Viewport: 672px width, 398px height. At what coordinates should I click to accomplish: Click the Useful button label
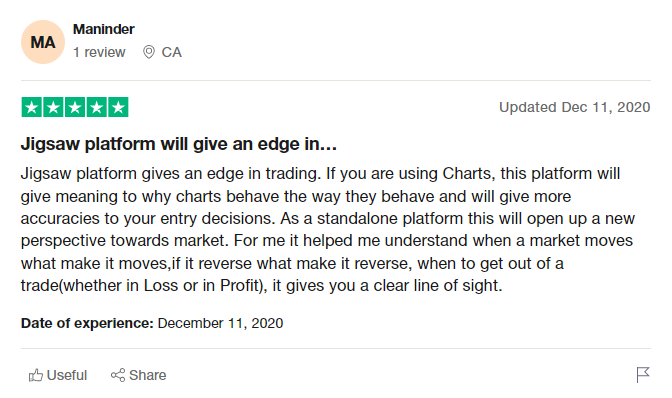67,375
